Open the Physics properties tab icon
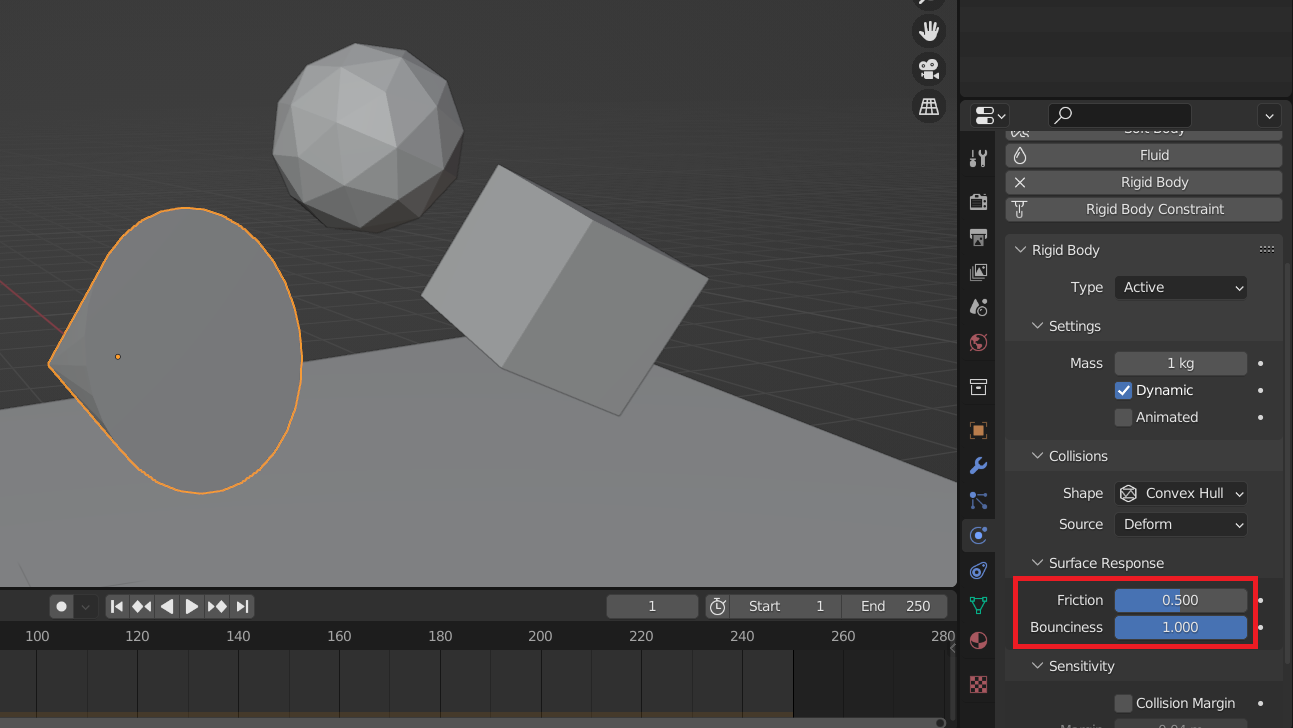The height and width of the screenshot is (728, 1293). [x=978, y=535]
